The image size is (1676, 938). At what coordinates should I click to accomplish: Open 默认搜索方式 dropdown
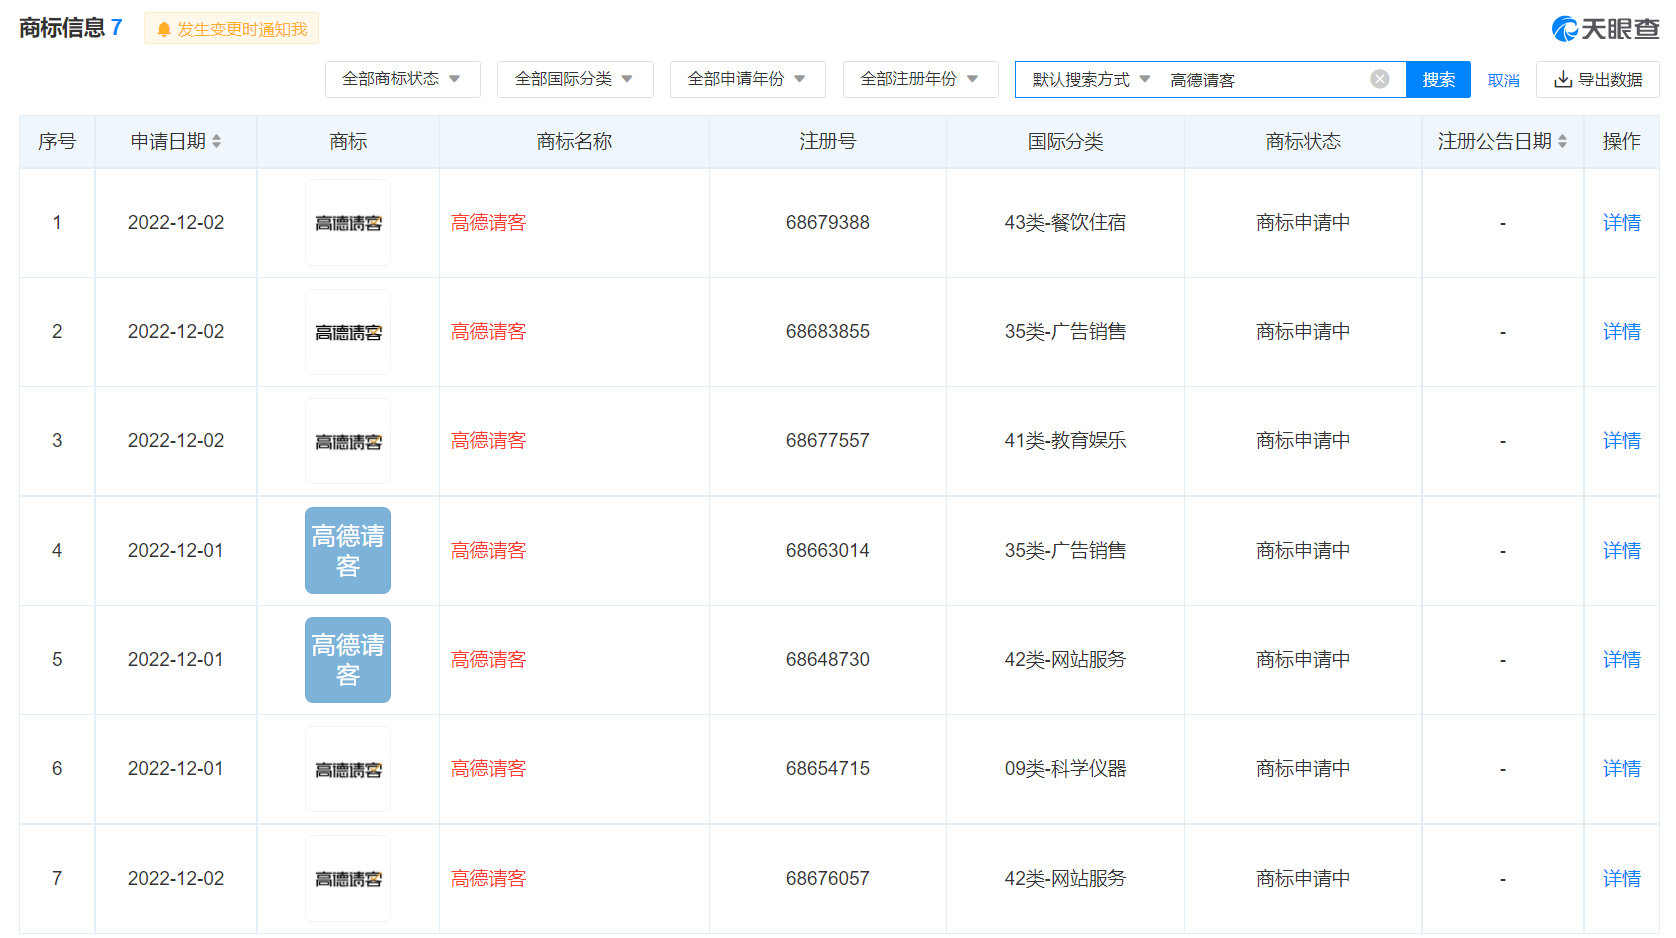coord(1091,79)
